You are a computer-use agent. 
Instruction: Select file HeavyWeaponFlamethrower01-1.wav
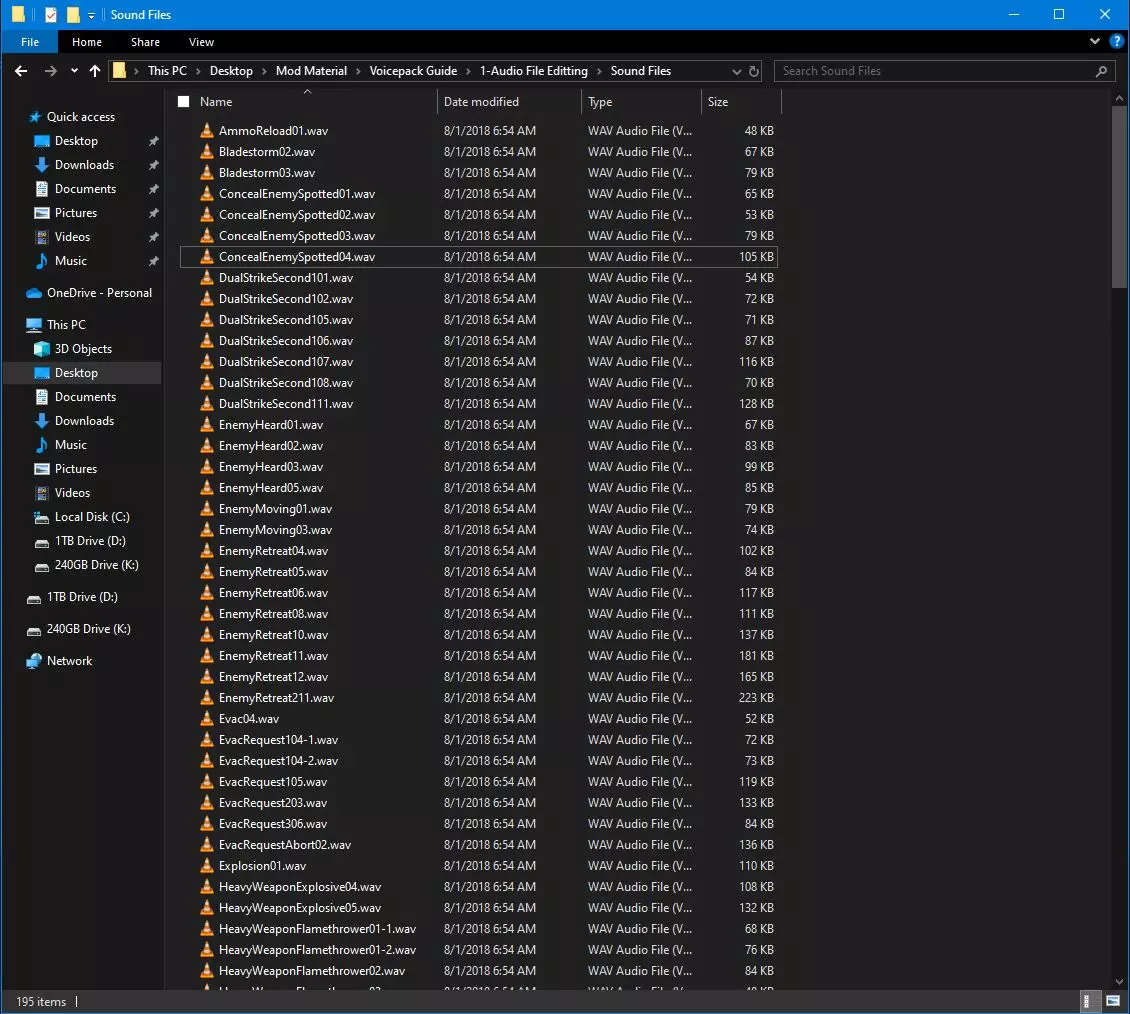click(478, 928)
